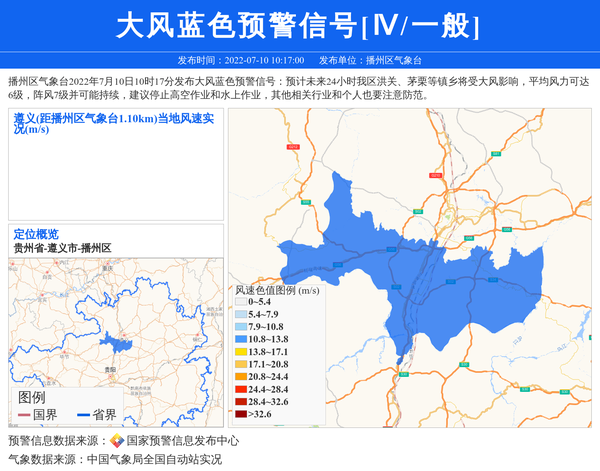Select the 10.8~13.8 blue legend swatch
This screenshot has width=600, height=471.
tap(240, 340)
